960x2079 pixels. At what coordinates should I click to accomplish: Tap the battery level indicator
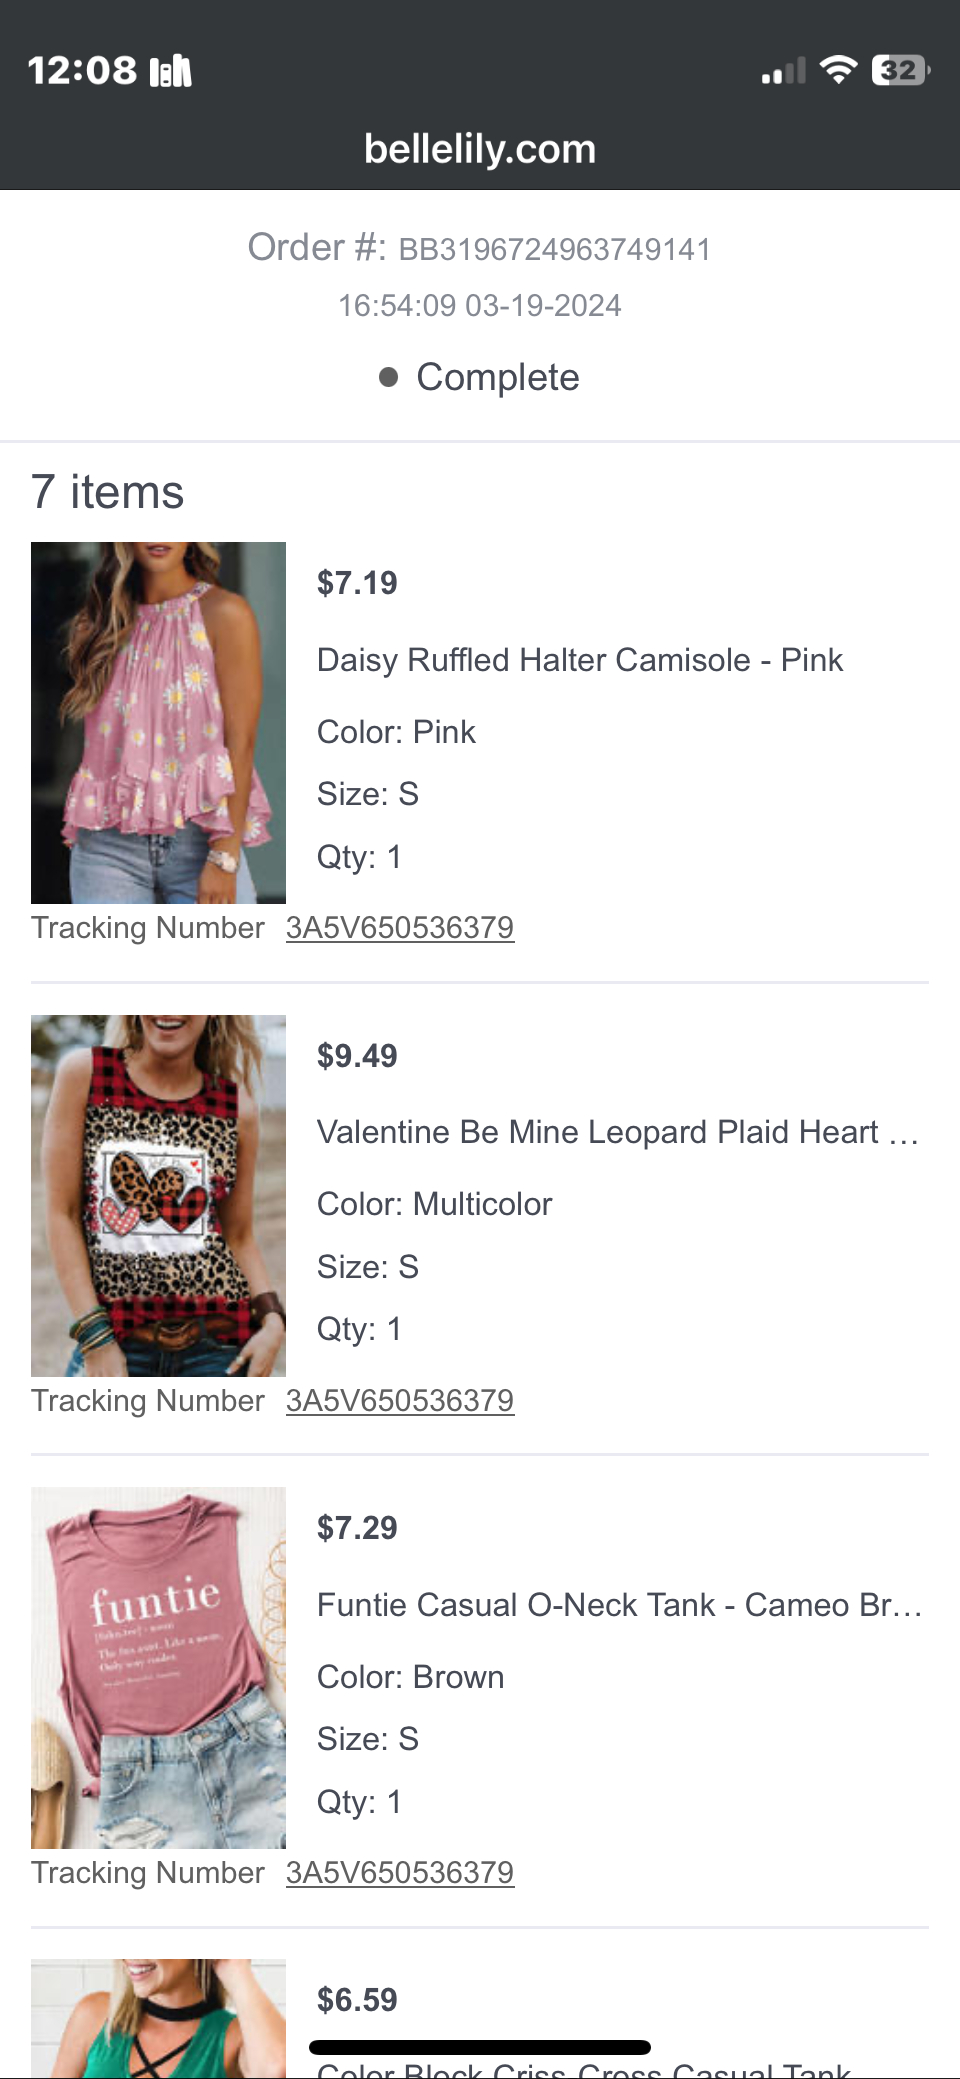point(900,70)
